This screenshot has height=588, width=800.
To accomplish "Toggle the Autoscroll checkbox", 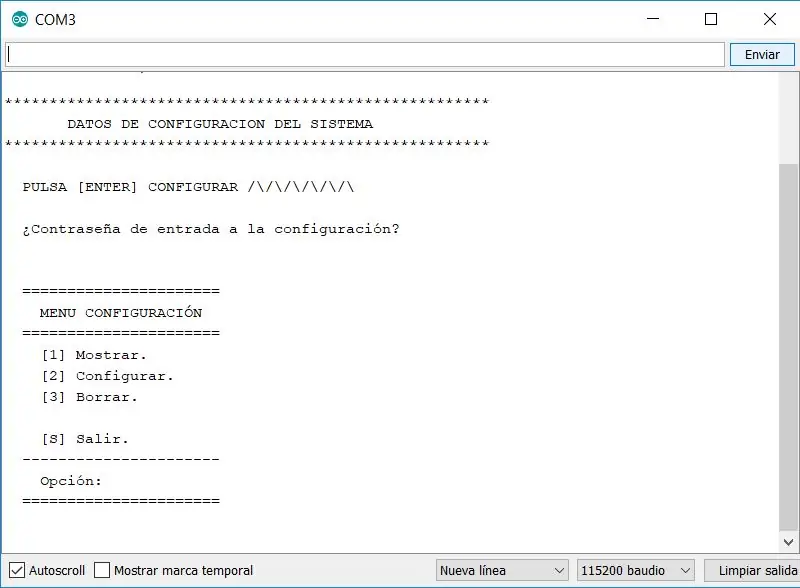I will tap(17, 570).
